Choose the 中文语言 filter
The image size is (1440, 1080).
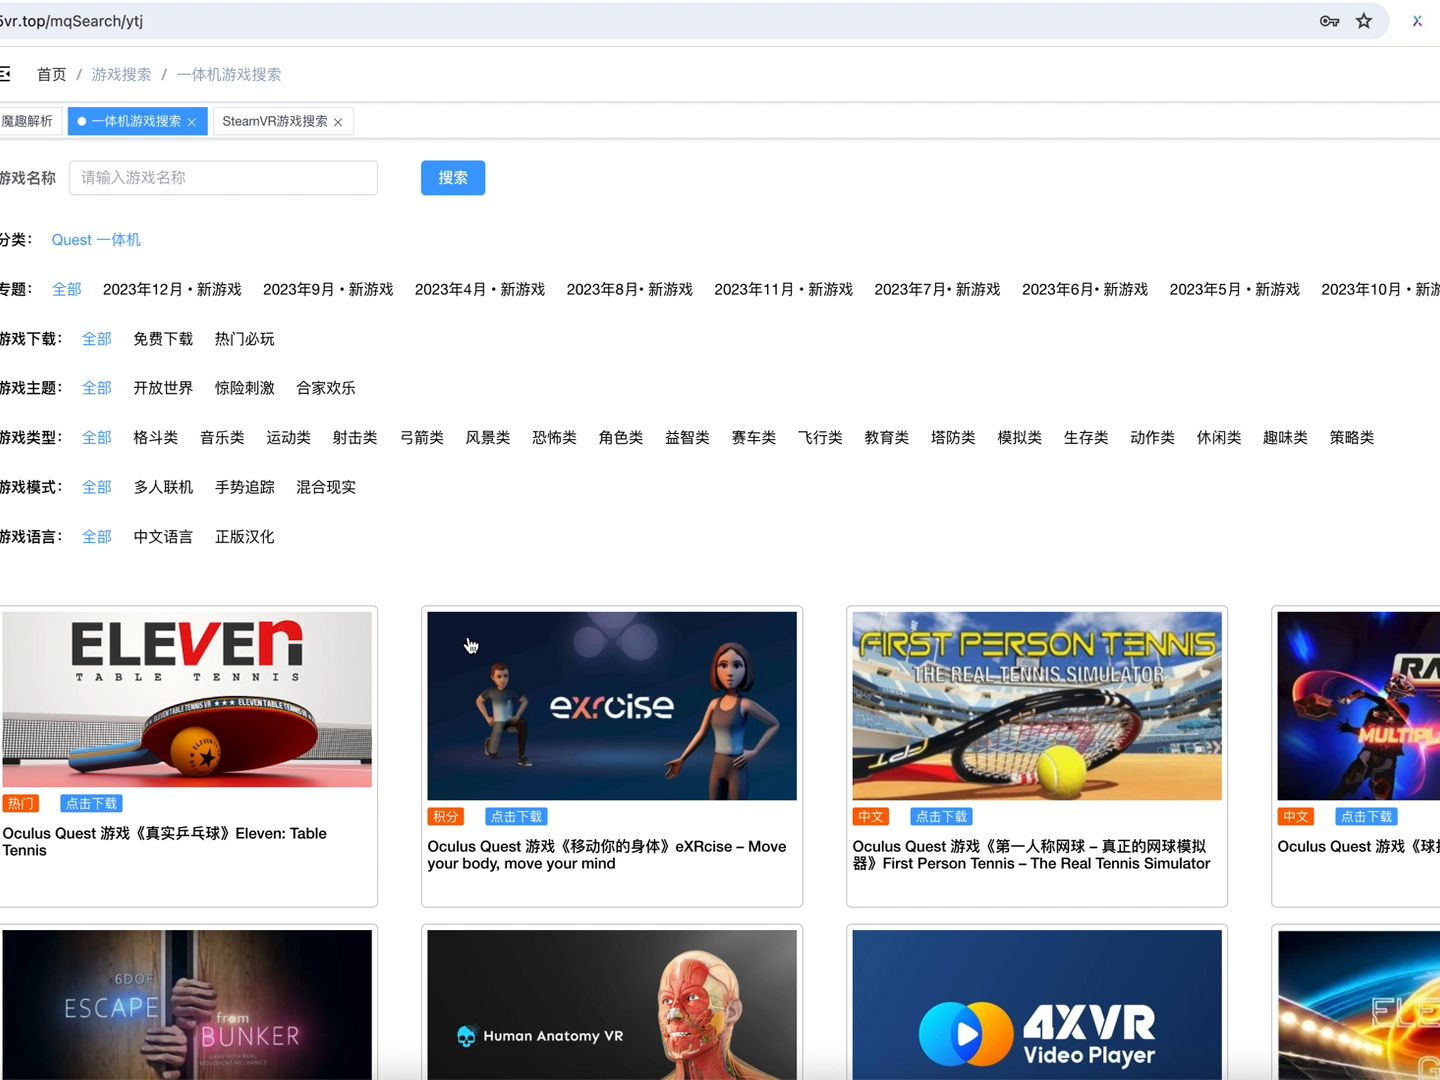(163, 537)
